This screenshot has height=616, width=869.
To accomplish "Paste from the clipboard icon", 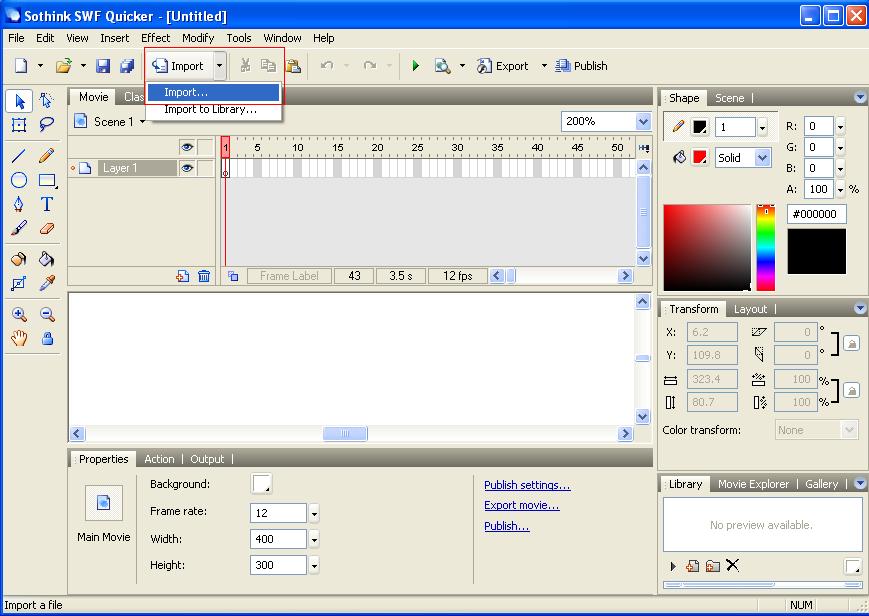I will tap(294, 66).
